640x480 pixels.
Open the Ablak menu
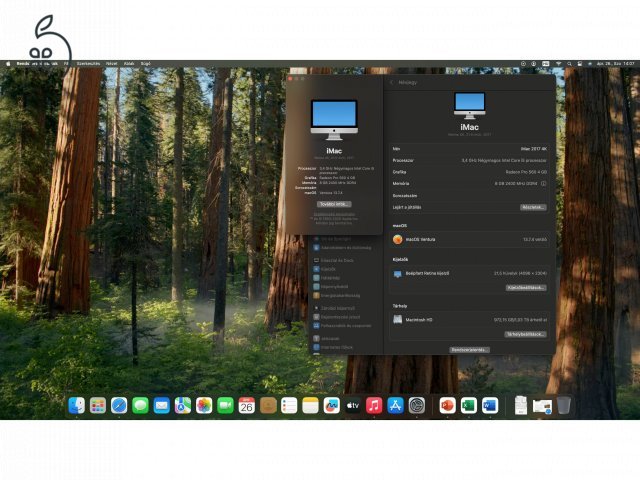129,64
